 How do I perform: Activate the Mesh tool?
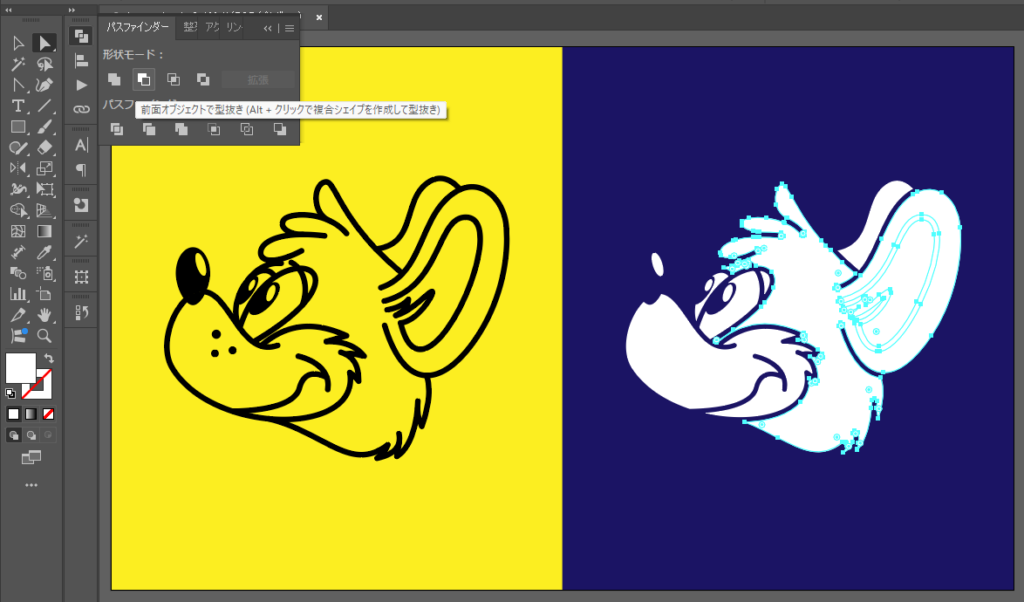[x=18, y=231]
